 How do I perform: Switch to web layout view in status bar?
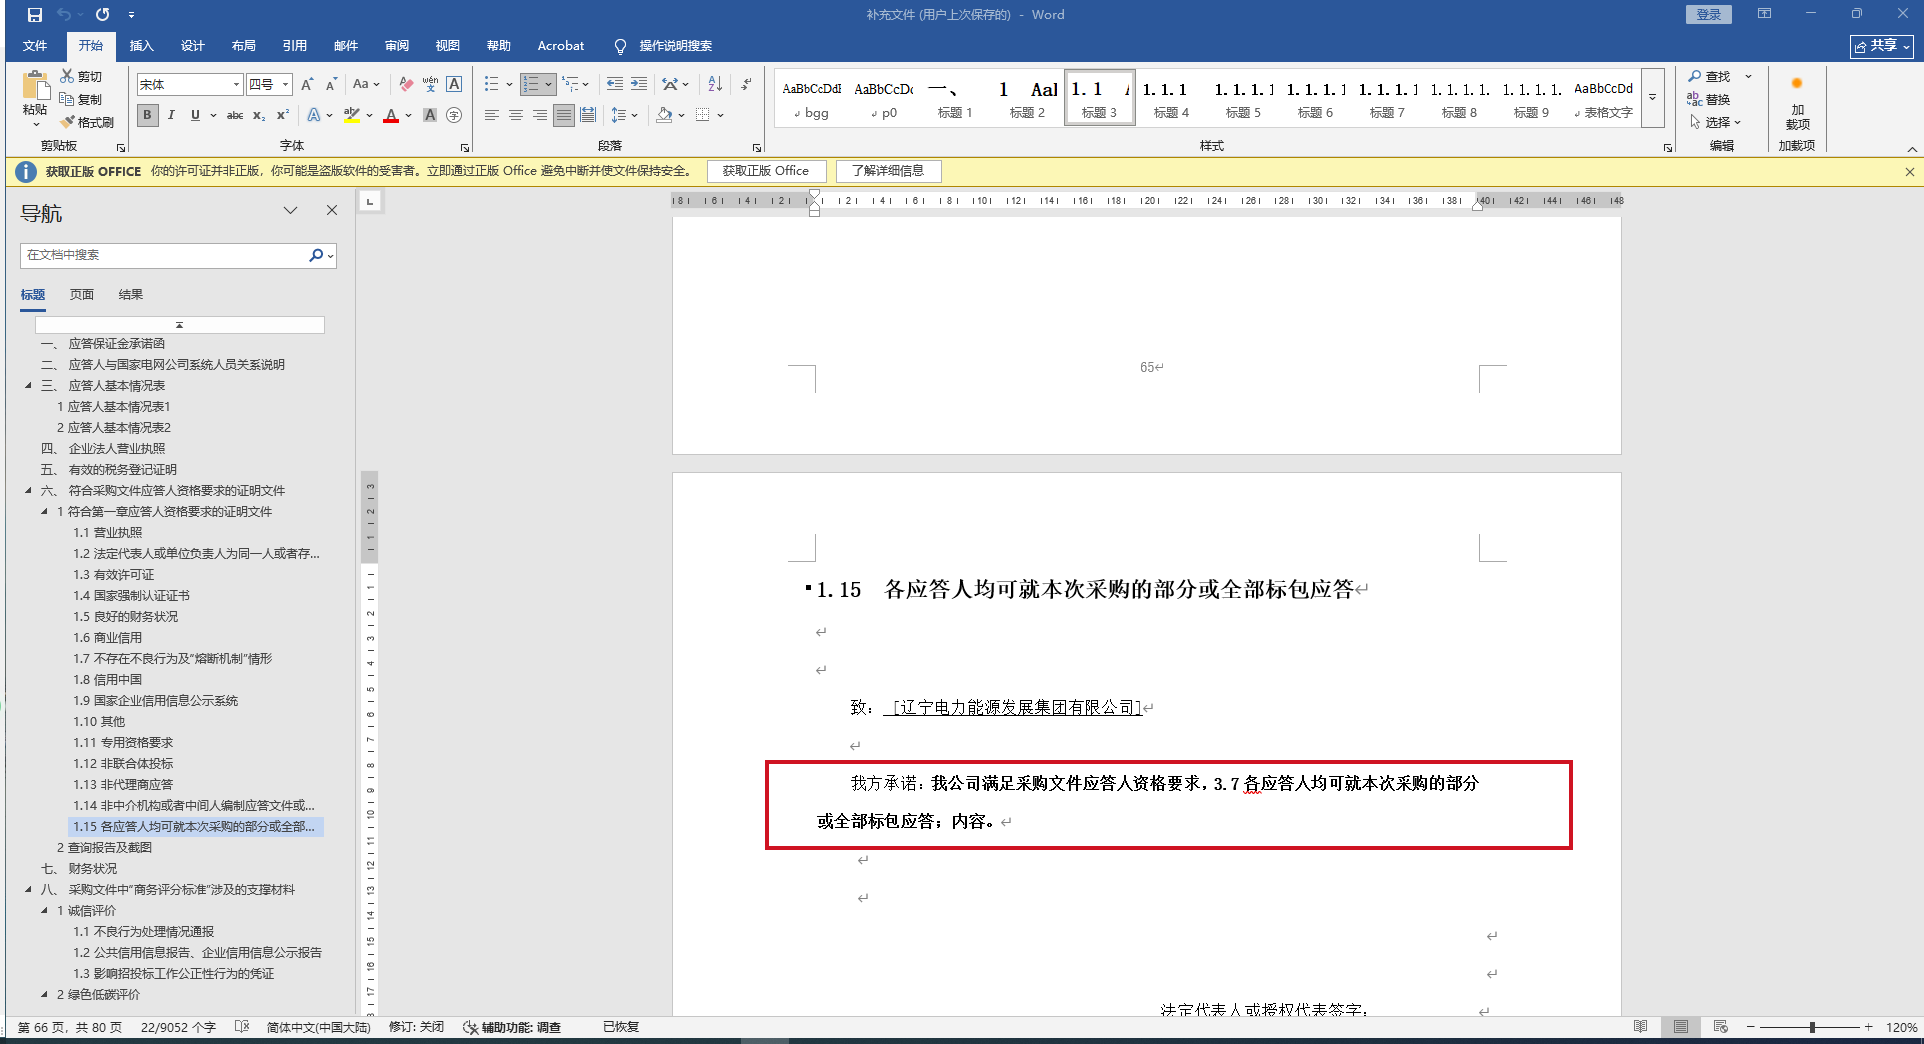[1720, 1027]
